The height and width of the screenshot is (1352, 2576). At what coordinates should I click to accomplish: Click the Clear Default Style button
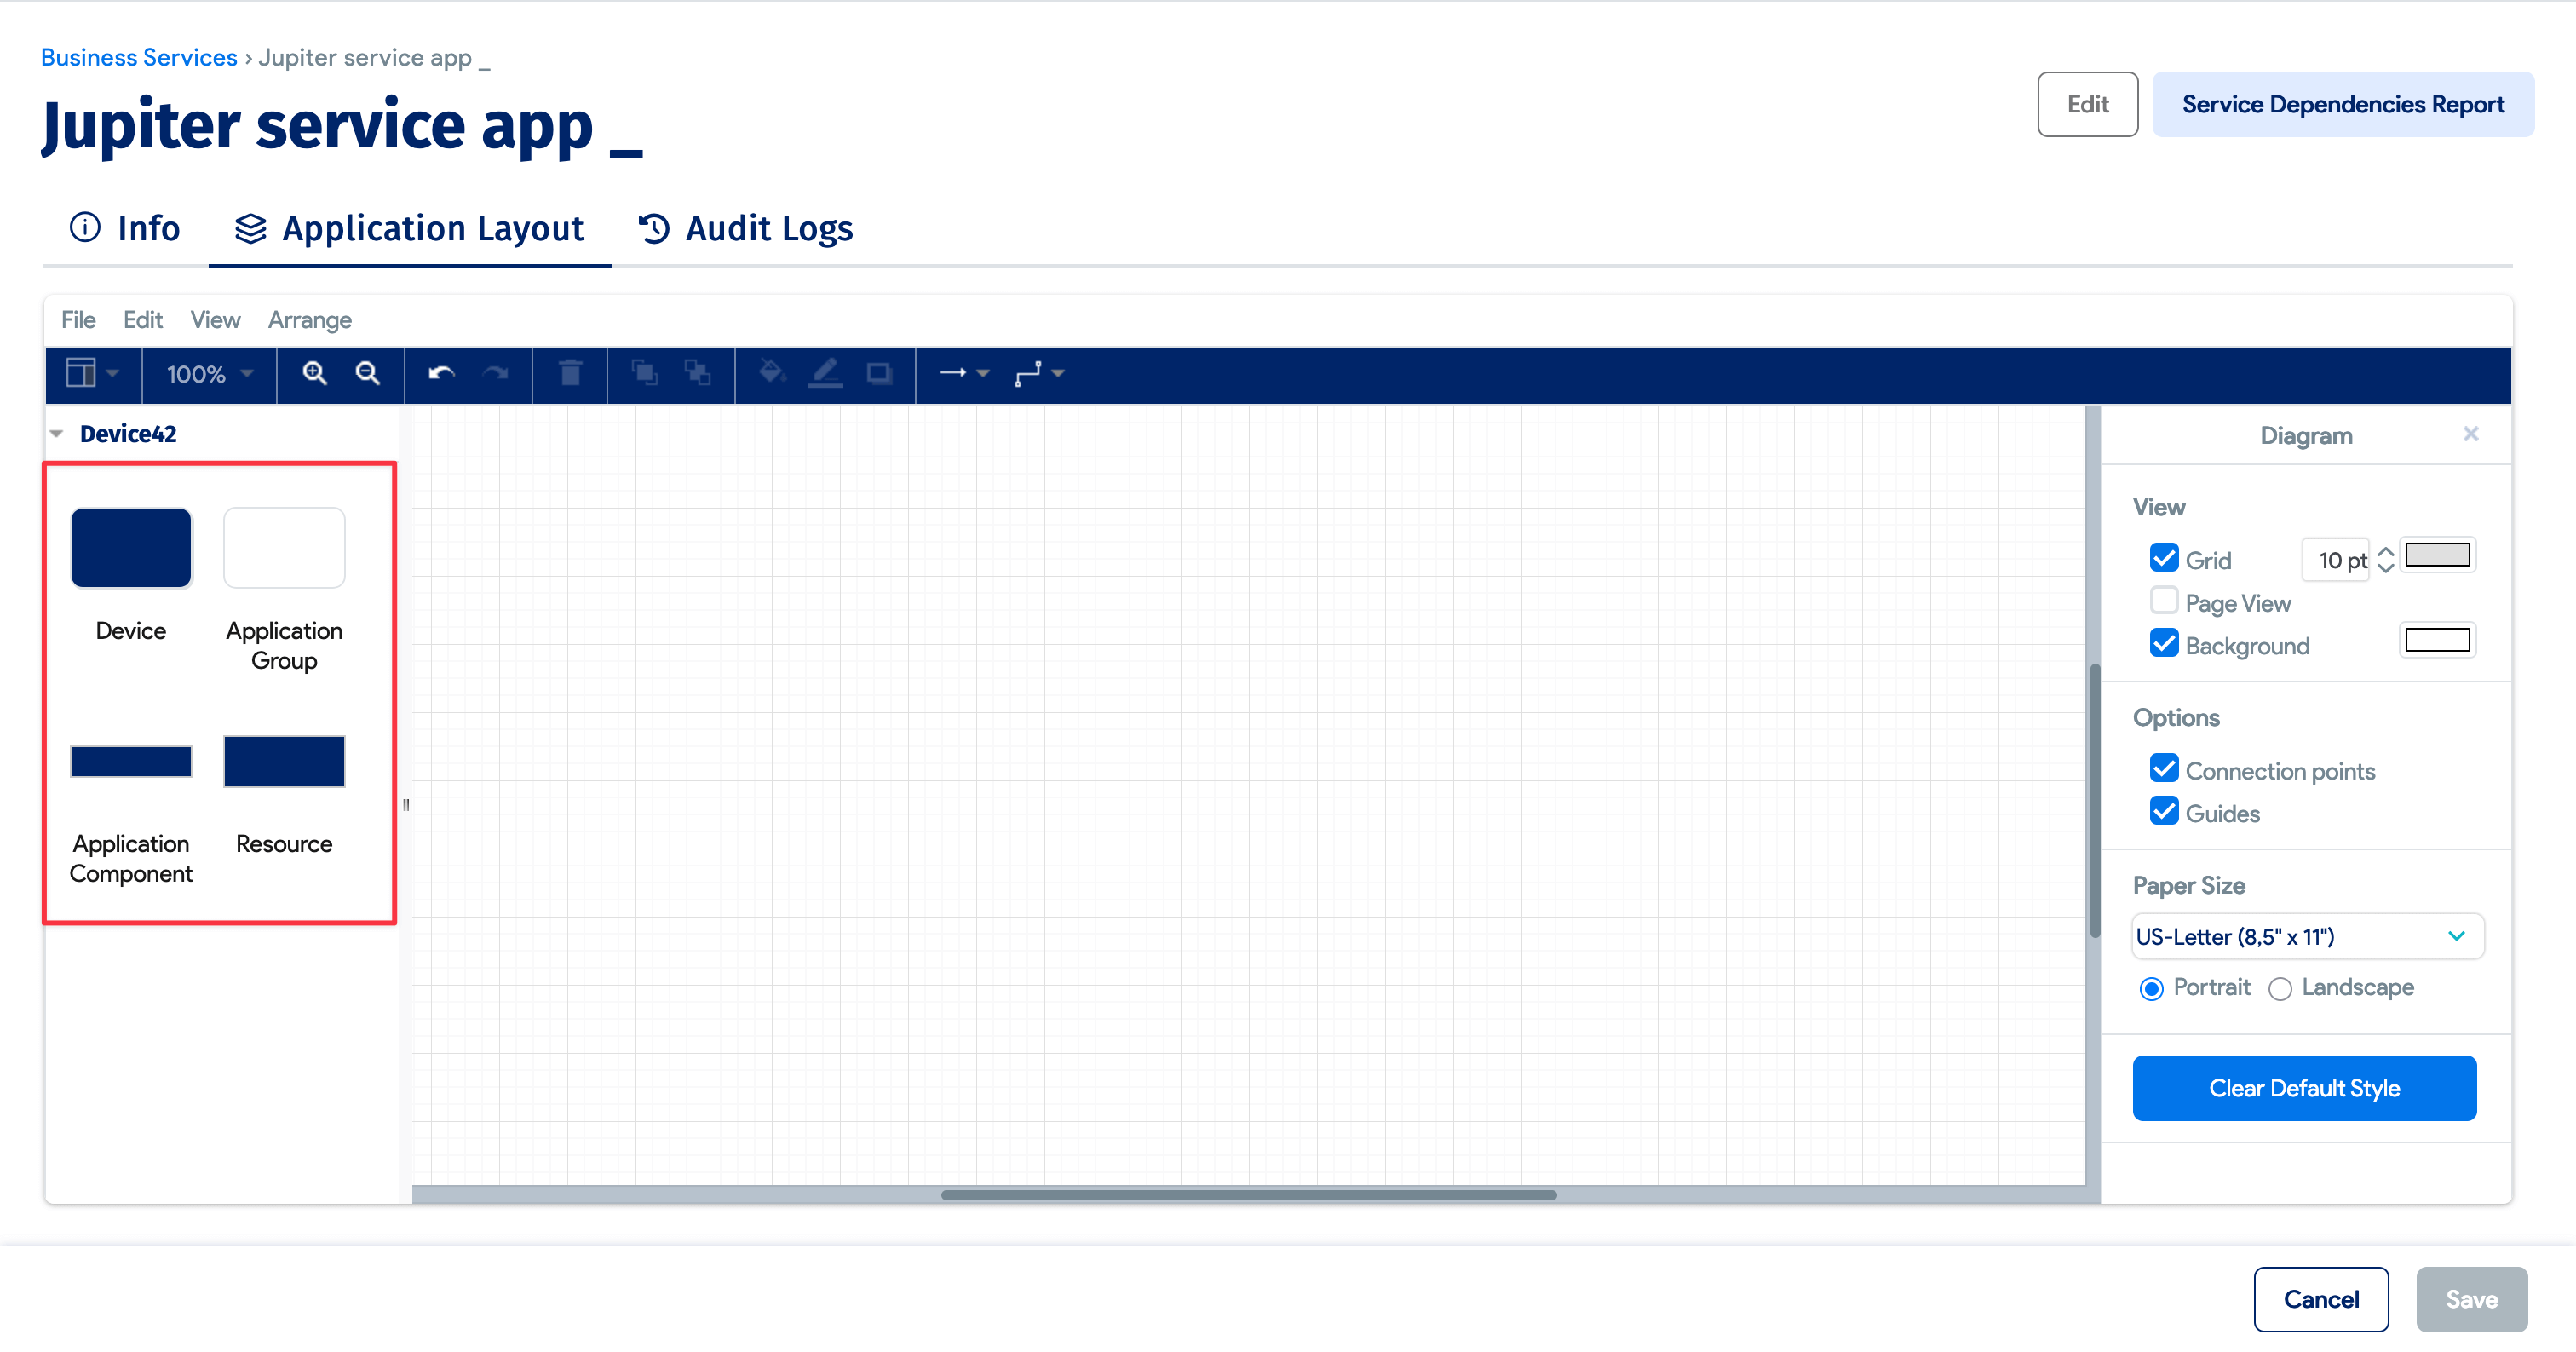(x=2303, y=1087)
